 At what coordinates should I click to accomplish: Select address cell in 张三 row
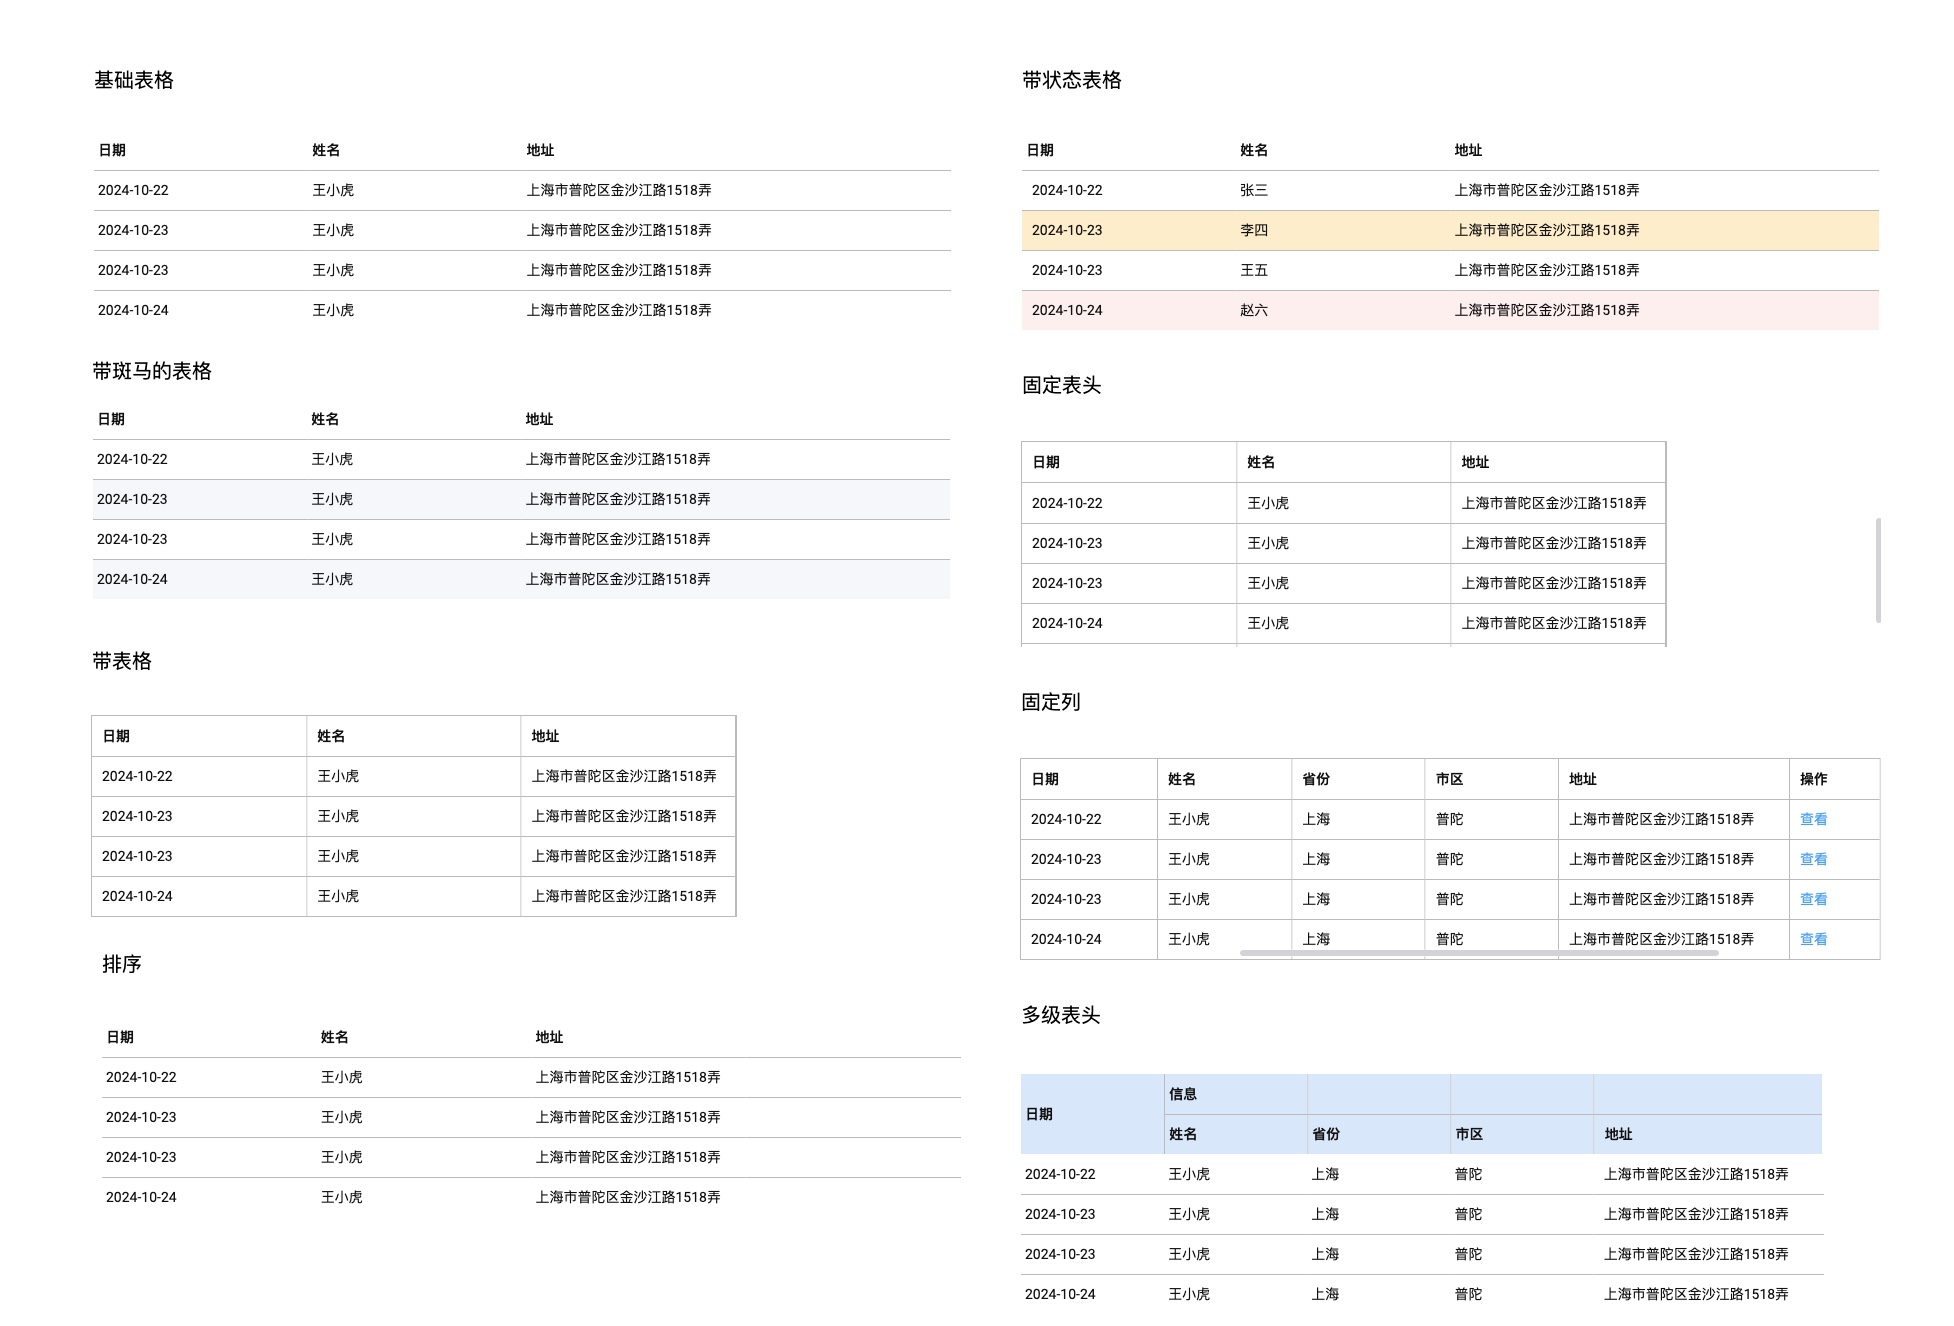point(1547,190)
